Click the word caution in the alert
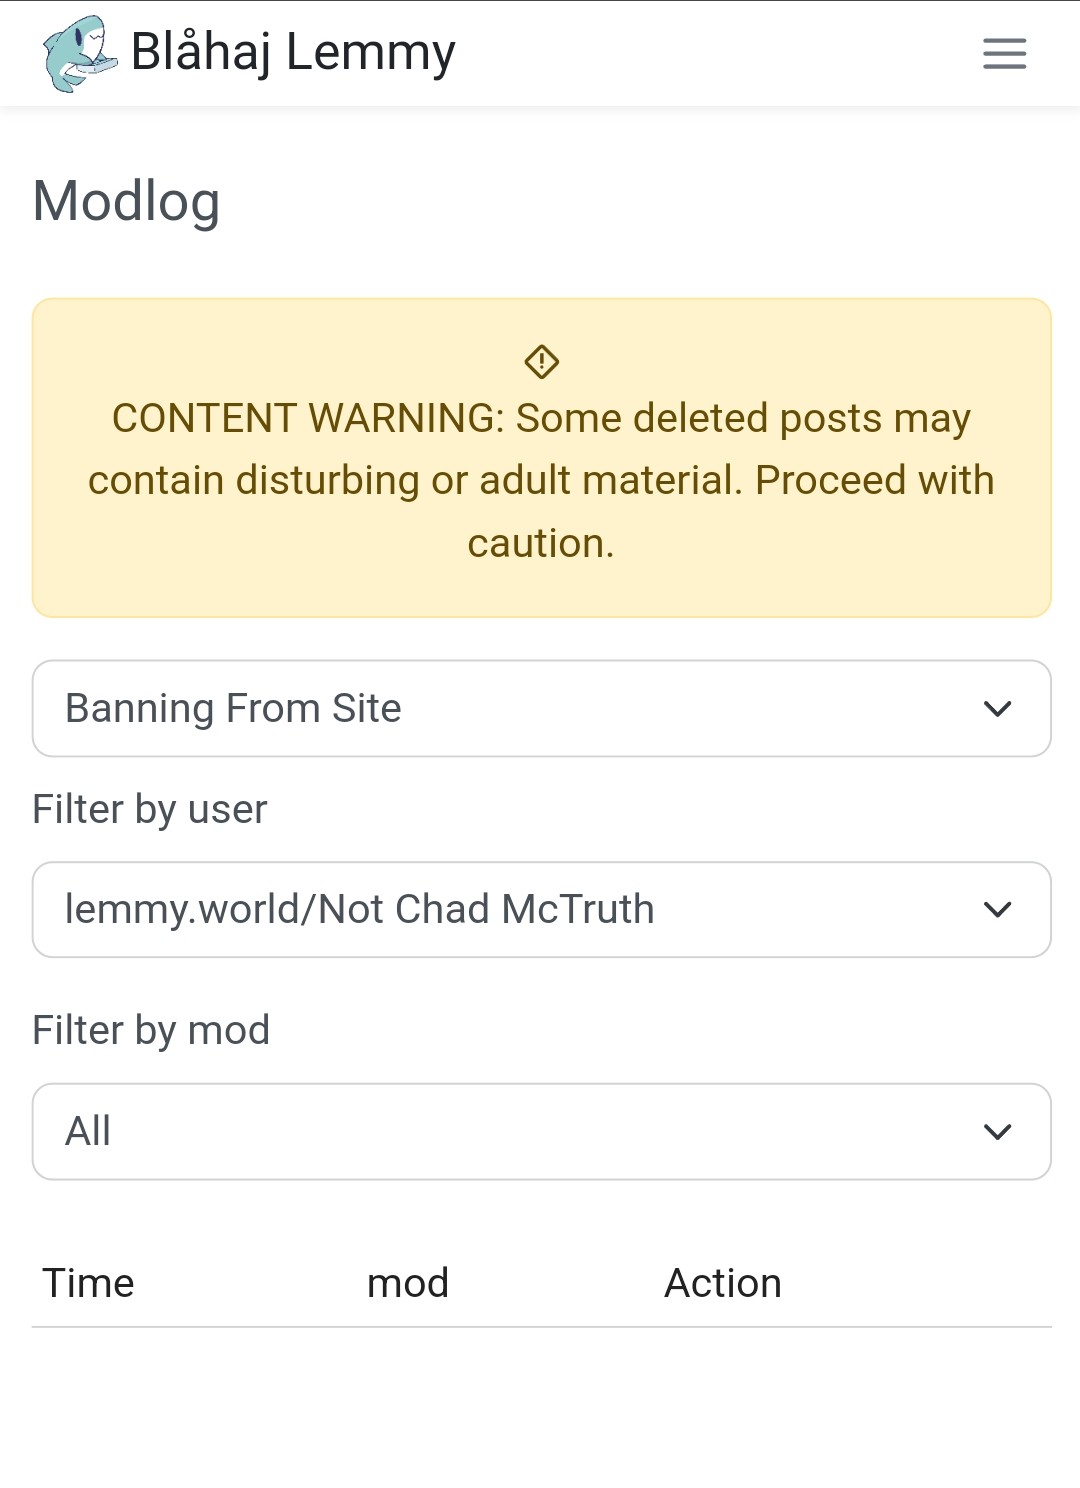Screen dimensions: 1080x1488 coord(540,544)
